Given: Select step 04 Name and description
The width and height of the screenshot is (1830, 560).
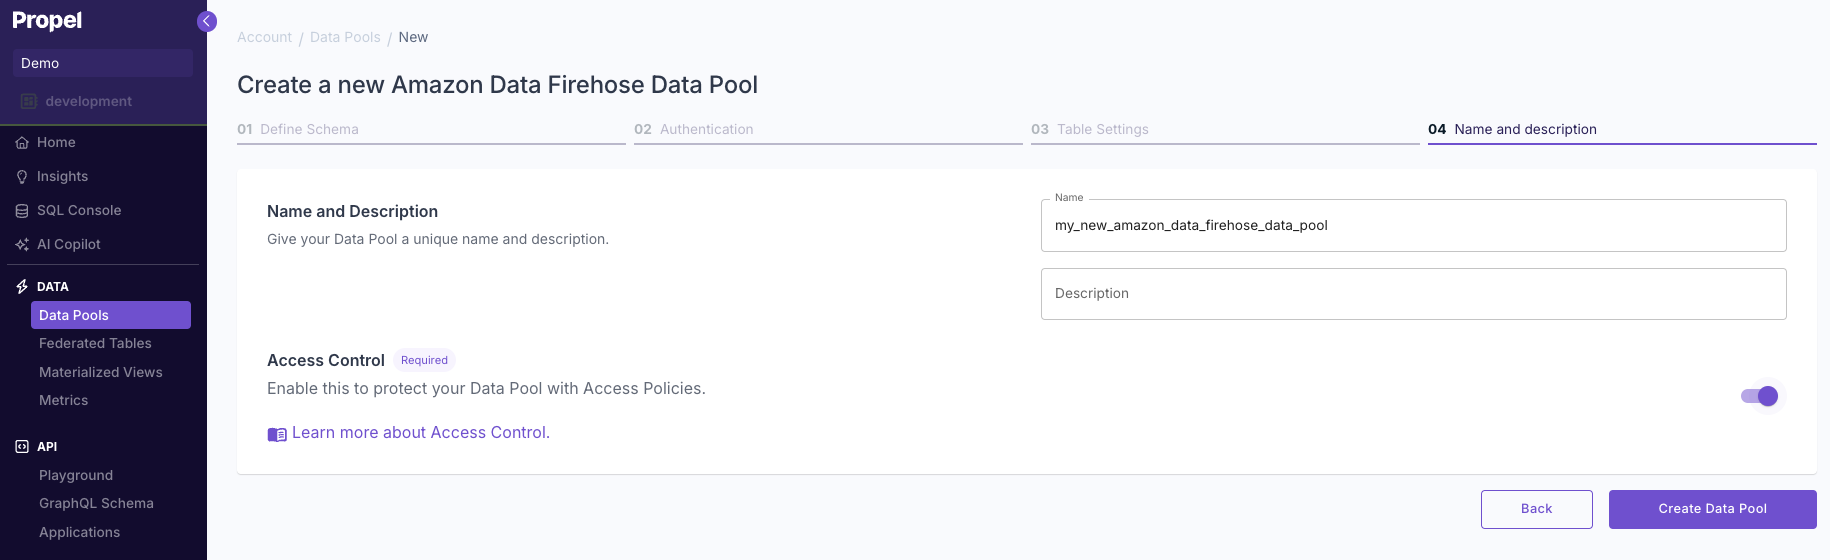Looking at the screenshot, I should [1622, 130].
